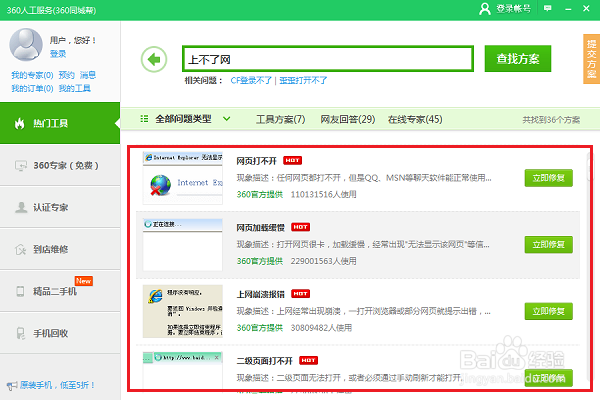Click the orange 提交方案 side button
The width and height of the screenshot is (600, 400).
tap(591, 59)
